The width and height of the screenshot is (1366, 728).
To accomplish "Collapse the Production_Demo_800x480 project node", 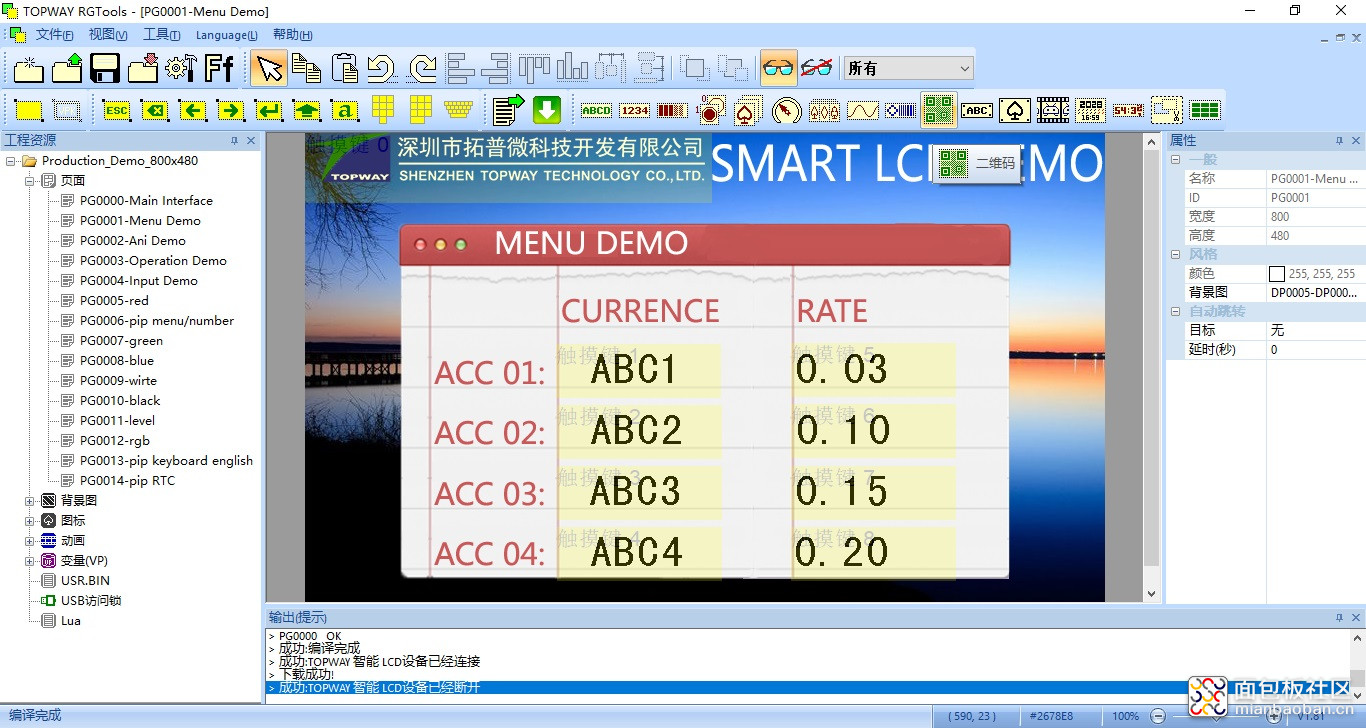I will point(11,161).
